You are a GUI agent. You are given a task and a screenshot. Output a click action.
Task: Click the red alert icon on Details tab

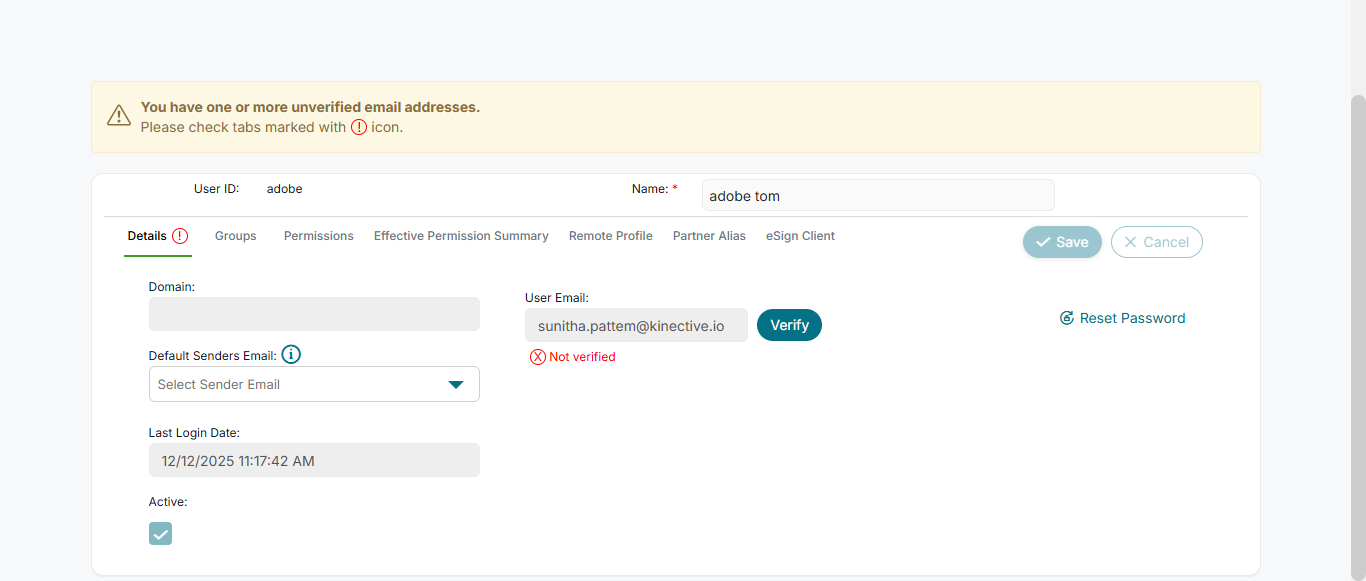pos(180,236)
